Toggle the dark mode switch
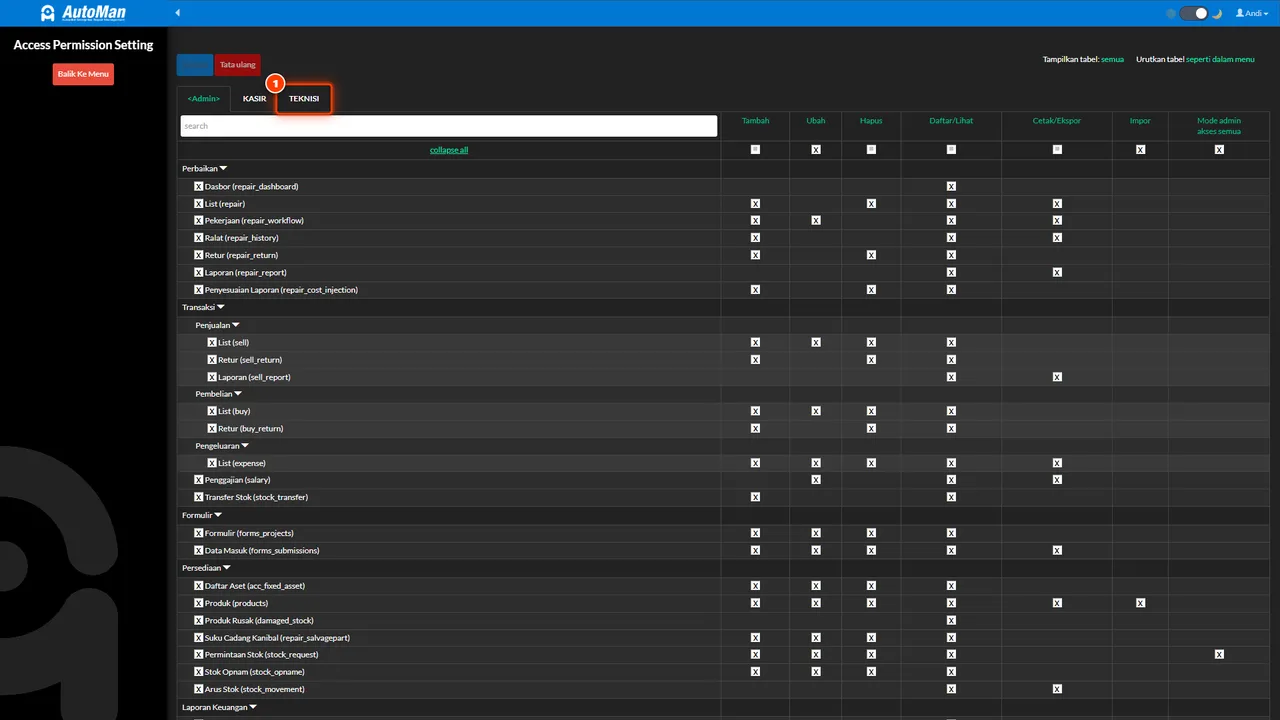Image resolution: width=1280 pixels, height=720 pixels. 1194,13
